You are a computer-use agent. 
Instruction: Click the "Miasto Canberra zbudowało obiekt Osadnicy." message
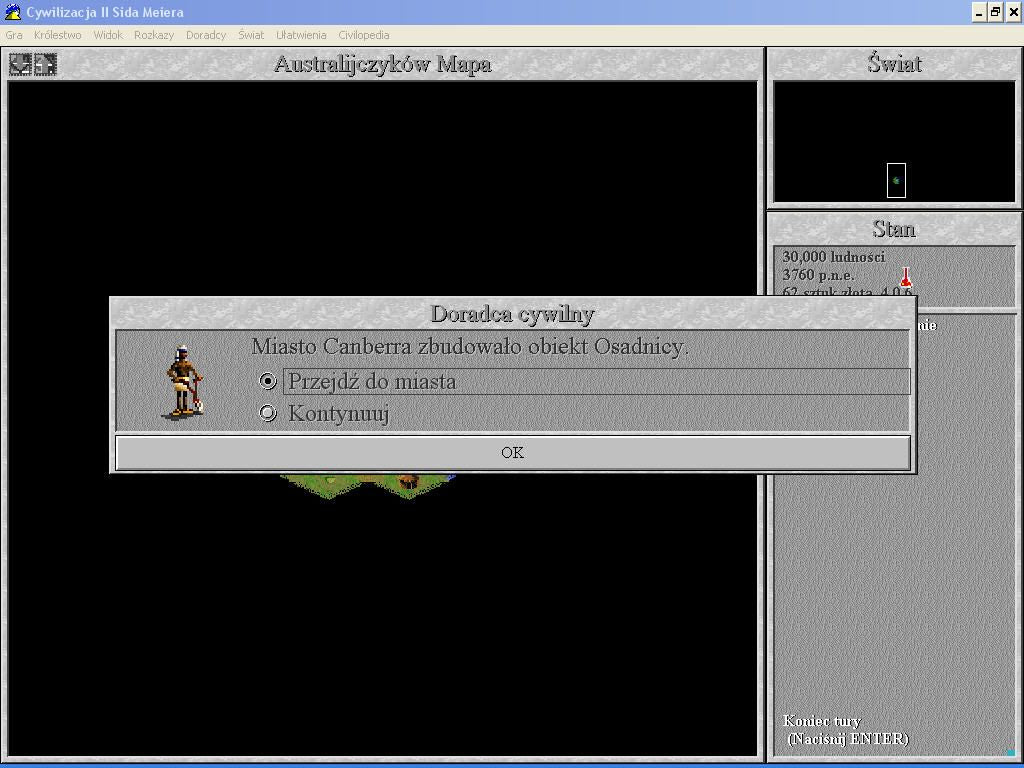coord(470,346)
